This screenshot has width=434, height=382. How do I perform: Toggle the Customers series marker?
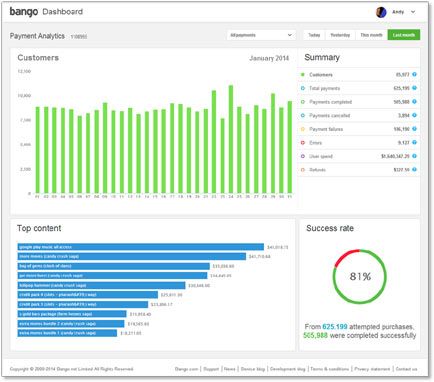click(x=303, y=75)
